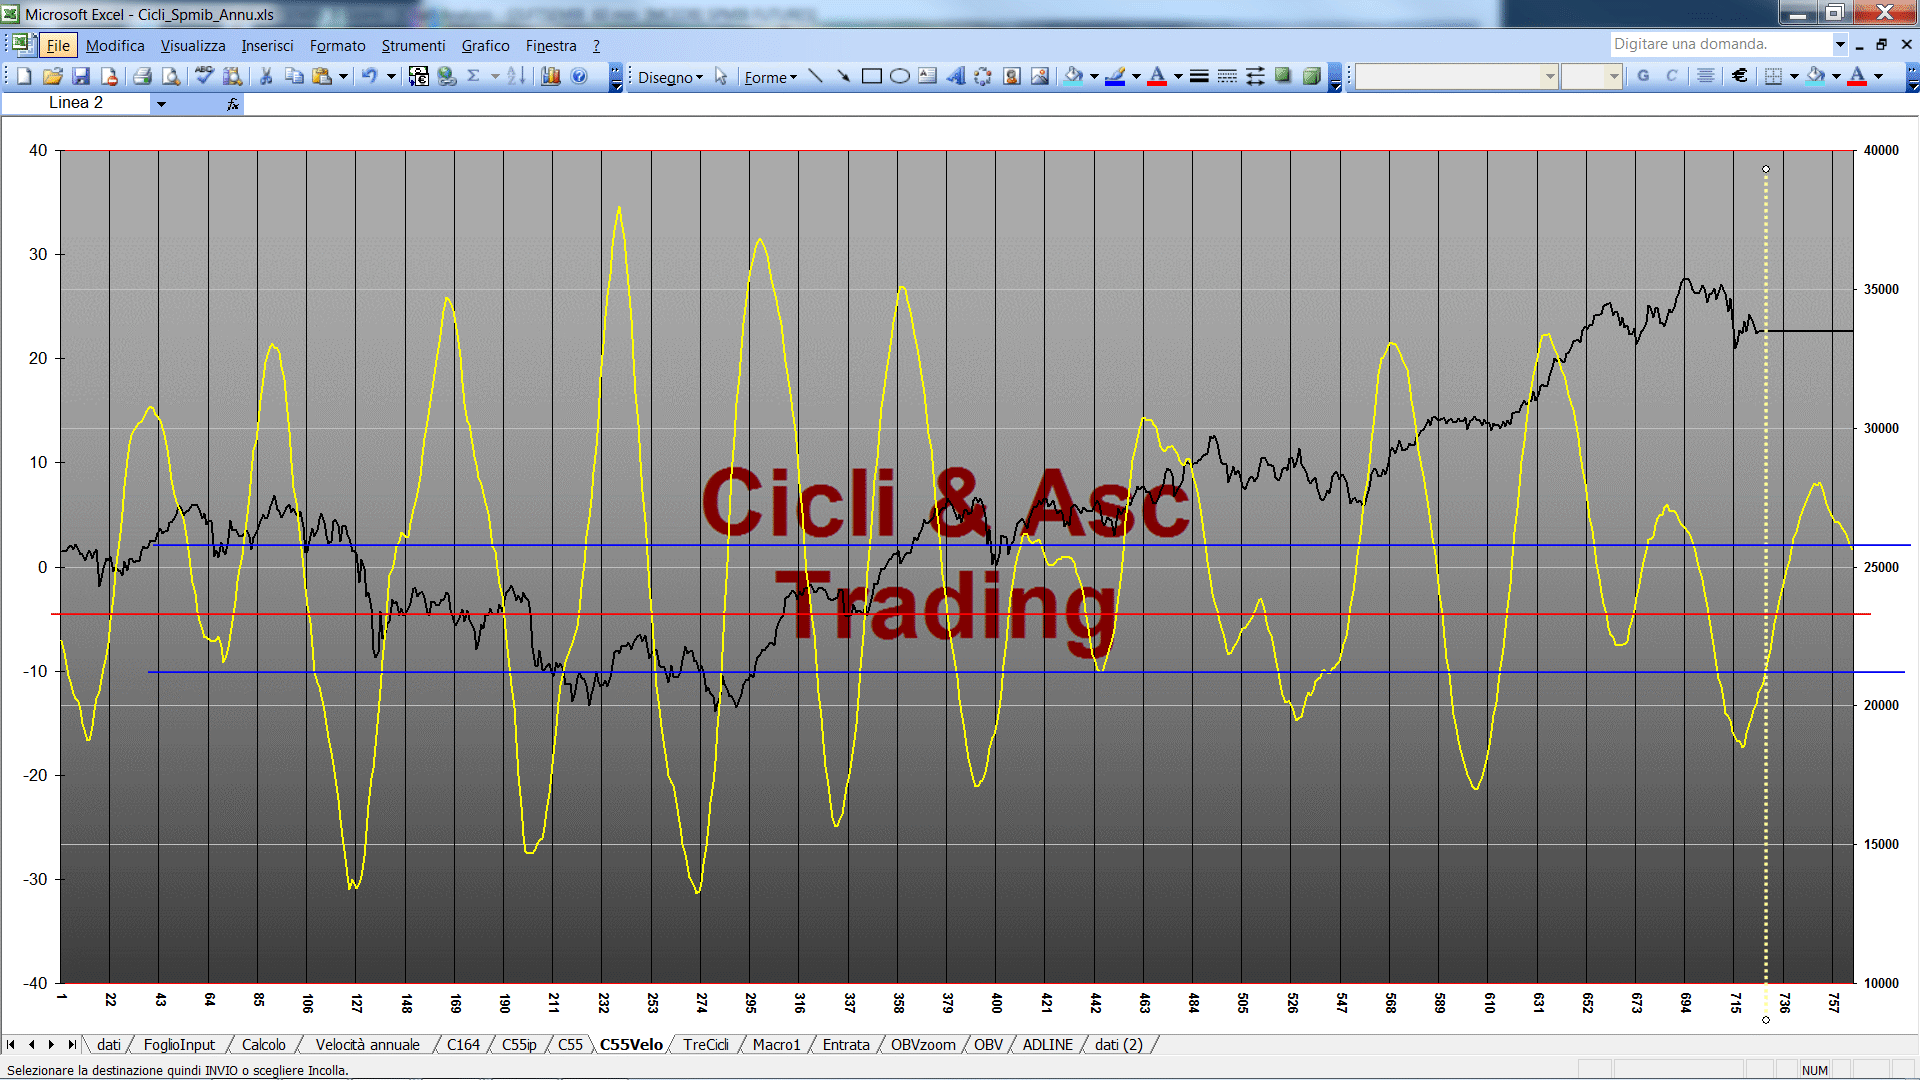Open 3-D Style options
Image resolution: width=1920 pixels, height=1080 pixels.
coord(1311,76)
